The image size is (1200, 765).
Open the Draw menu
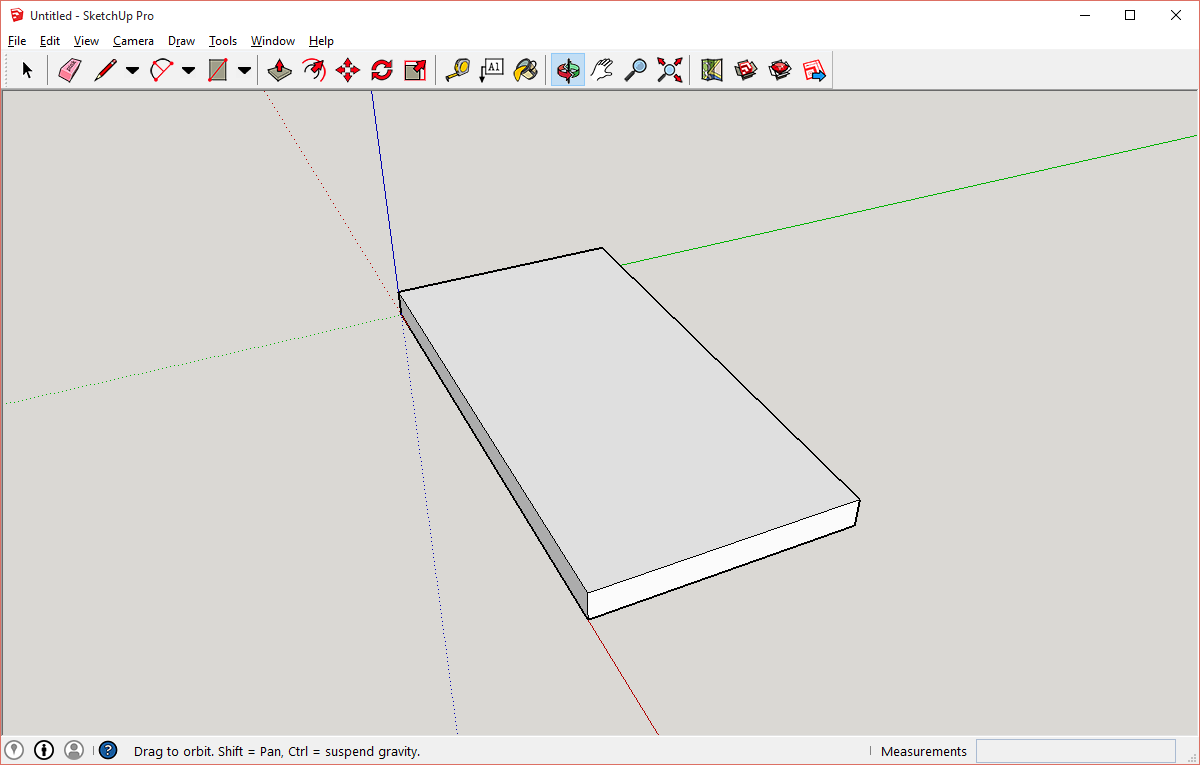(x=181, y=41)
